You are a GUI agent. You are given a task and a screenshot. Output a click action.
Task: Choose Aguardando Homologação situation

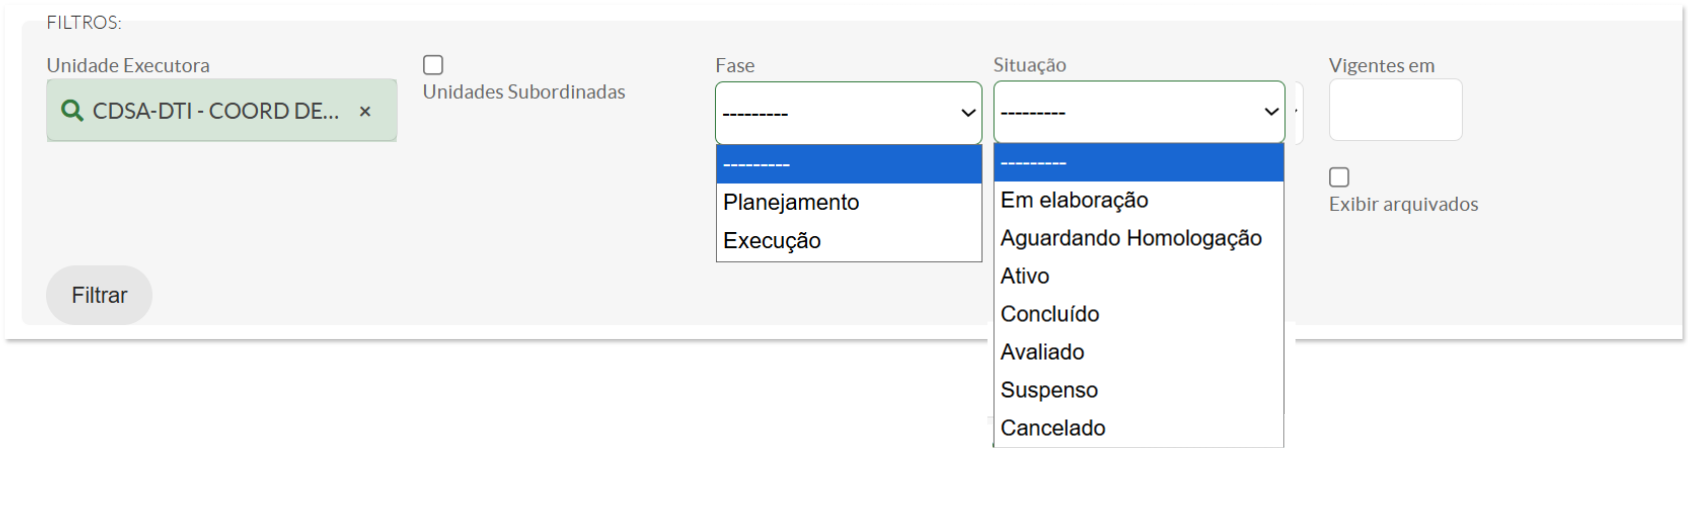[x=1131, y=238]
